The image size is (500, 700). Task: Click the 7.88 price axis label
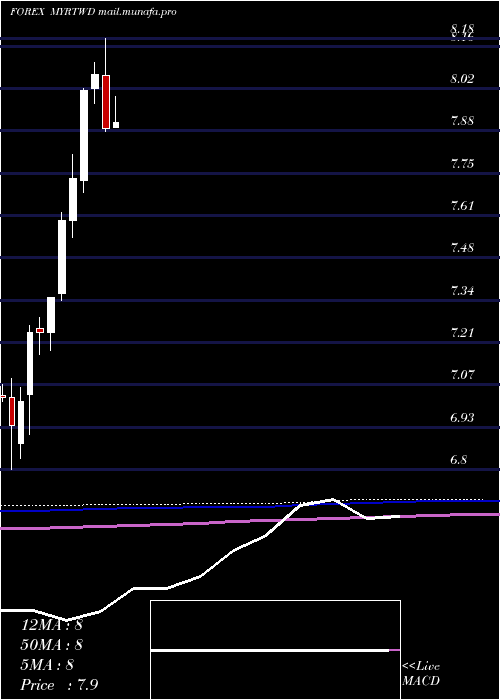[x=462, y=121]
